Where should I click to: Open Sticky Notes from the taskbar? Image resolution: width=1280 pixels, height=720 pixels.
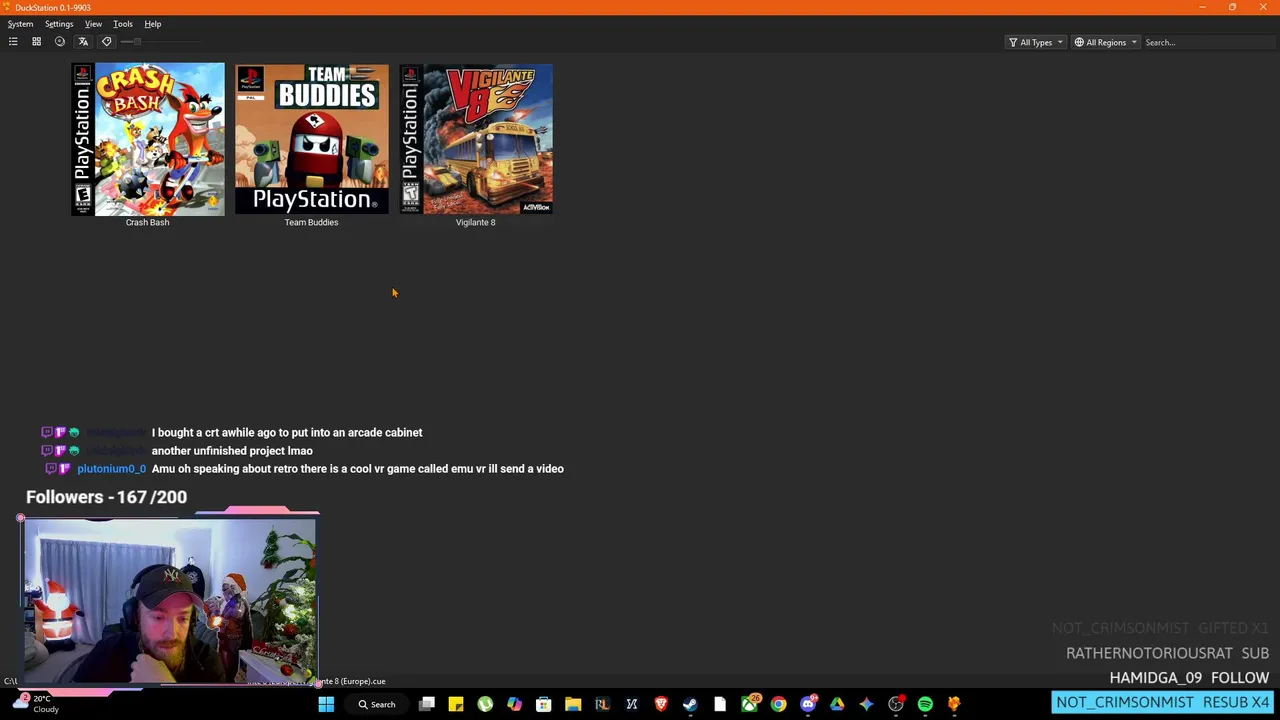point(456,704)
